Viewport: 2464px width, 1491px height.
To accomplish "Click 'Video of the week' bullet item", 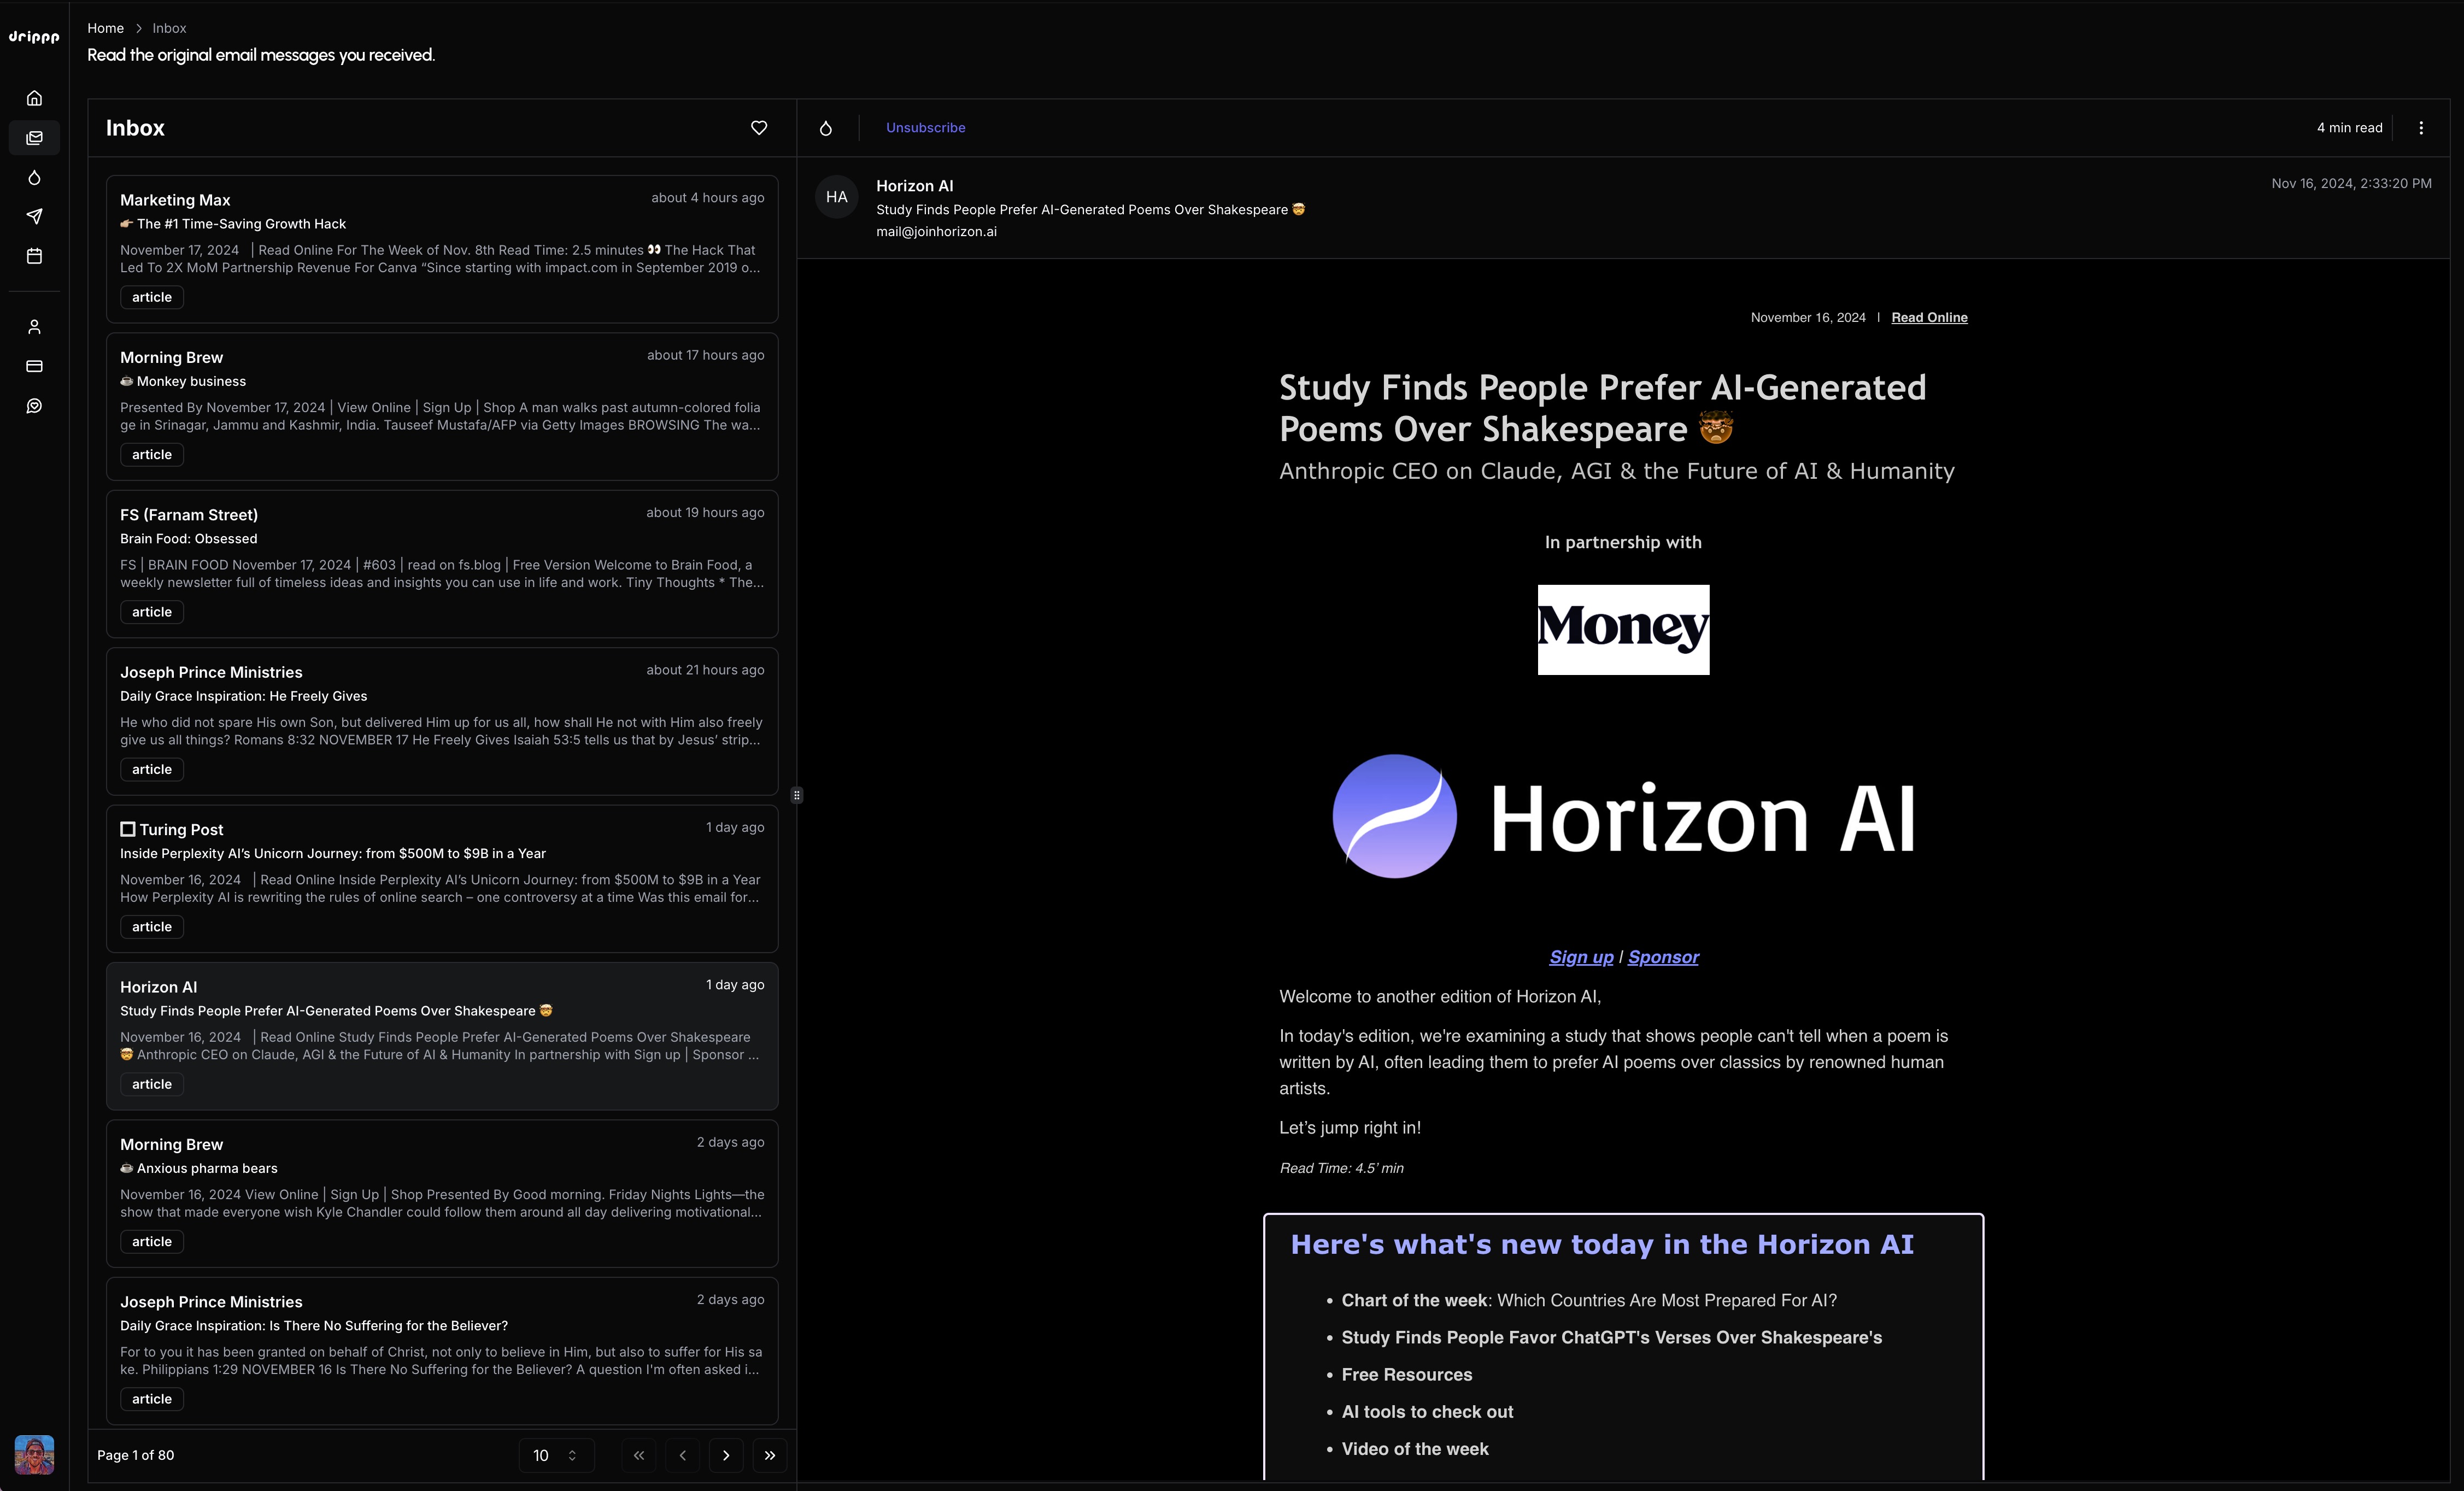I will [x=1414, y=1449].
